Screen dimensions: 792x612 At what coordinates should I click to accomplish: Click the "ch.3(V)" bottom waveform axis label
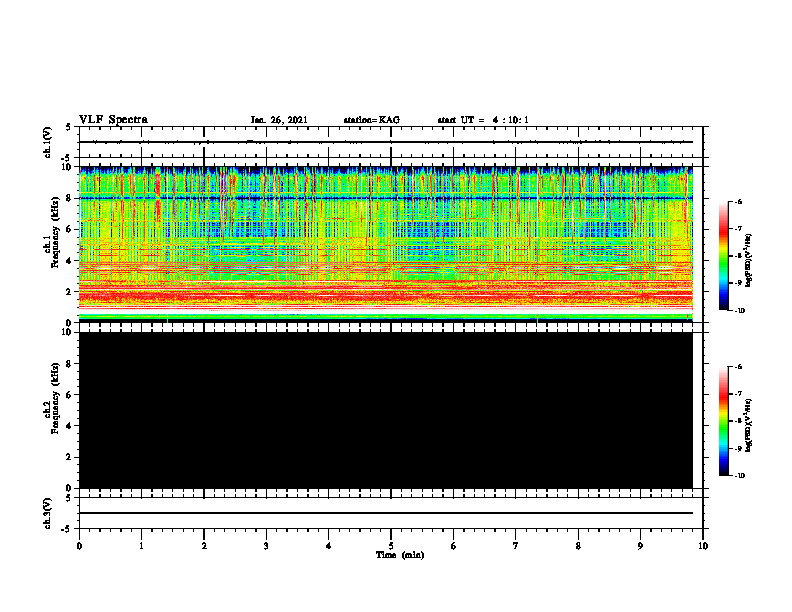(x=48, y=513)
